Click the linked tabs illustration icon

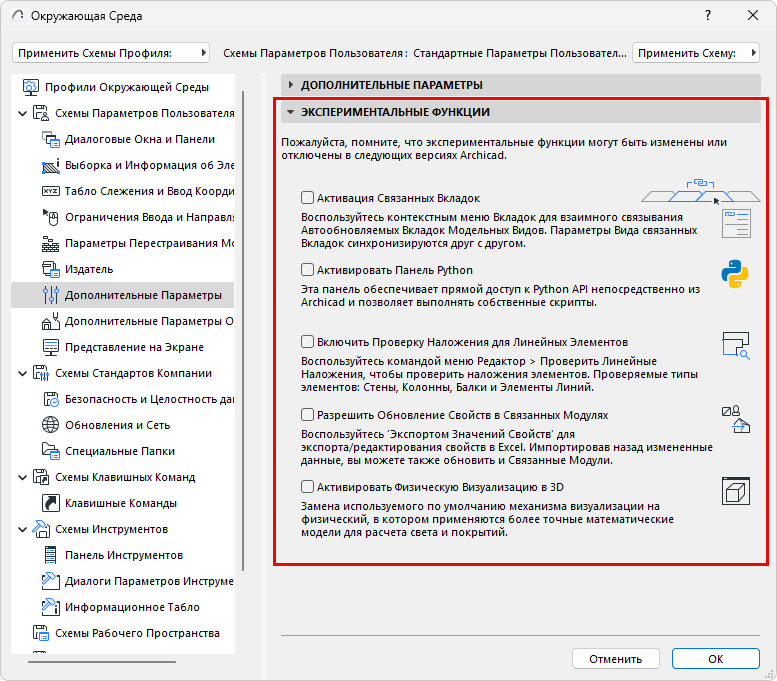701,192
